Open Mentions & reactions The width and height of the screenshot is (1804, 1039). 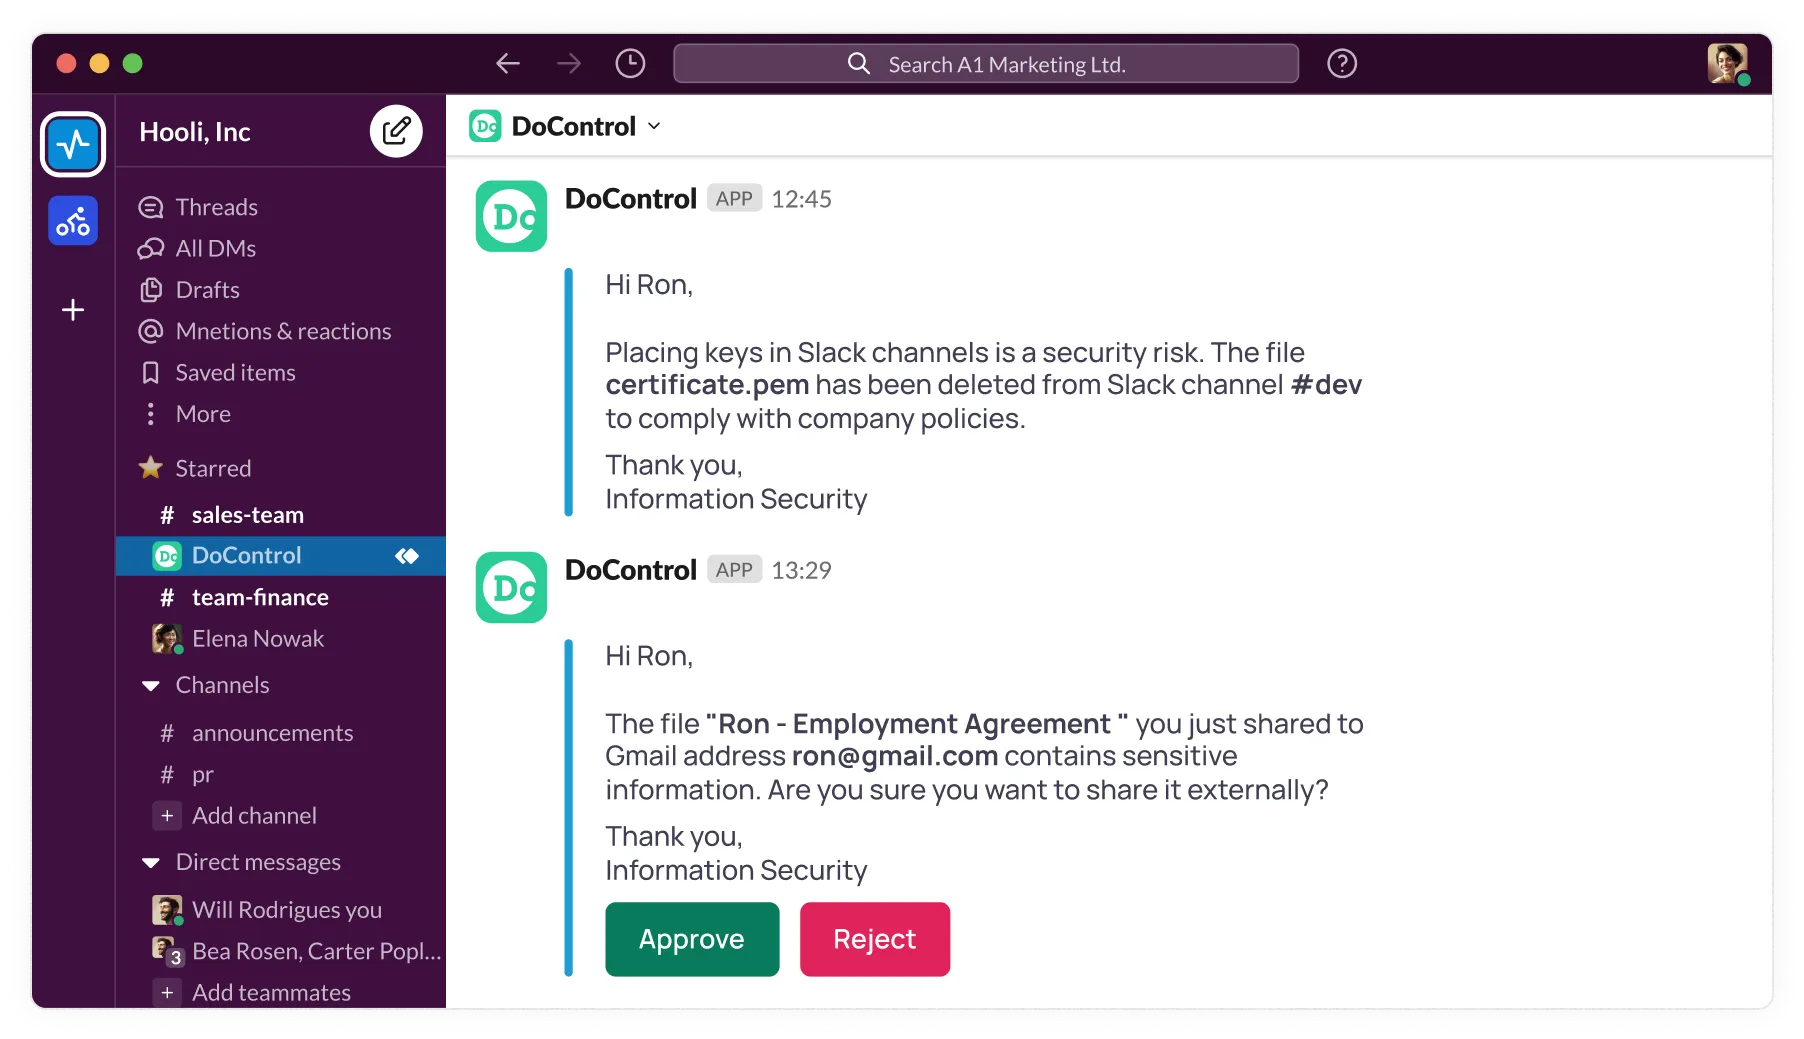coord(282,330)
